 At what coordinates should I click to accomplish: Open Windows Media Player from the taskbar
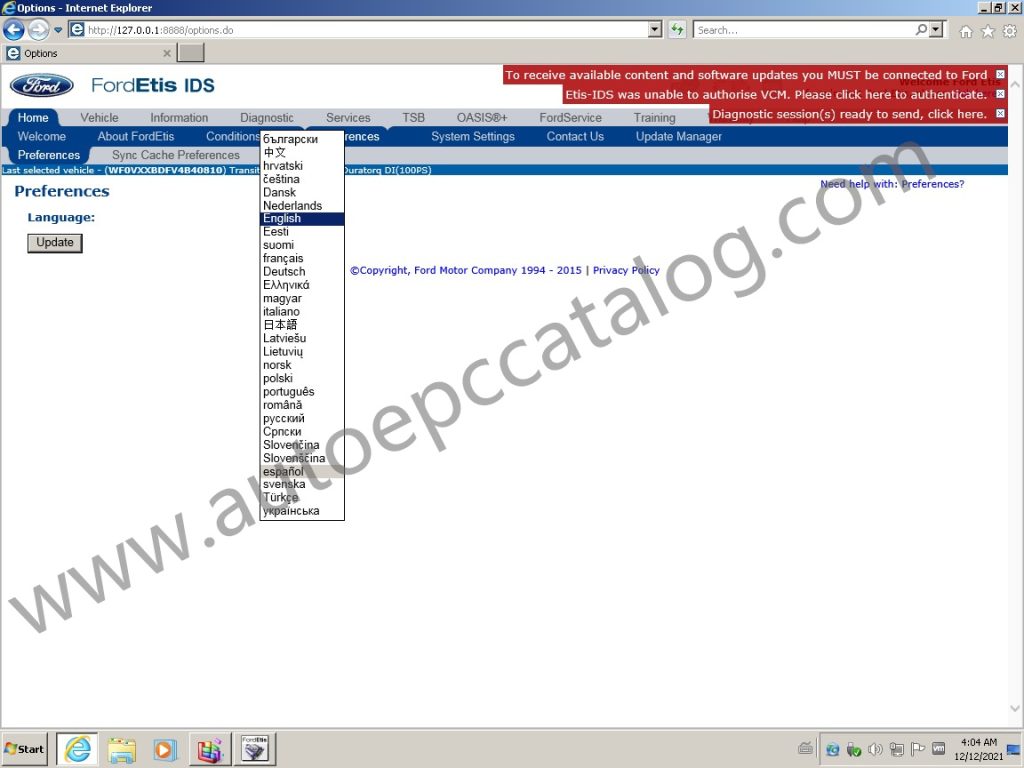(165, 748)
